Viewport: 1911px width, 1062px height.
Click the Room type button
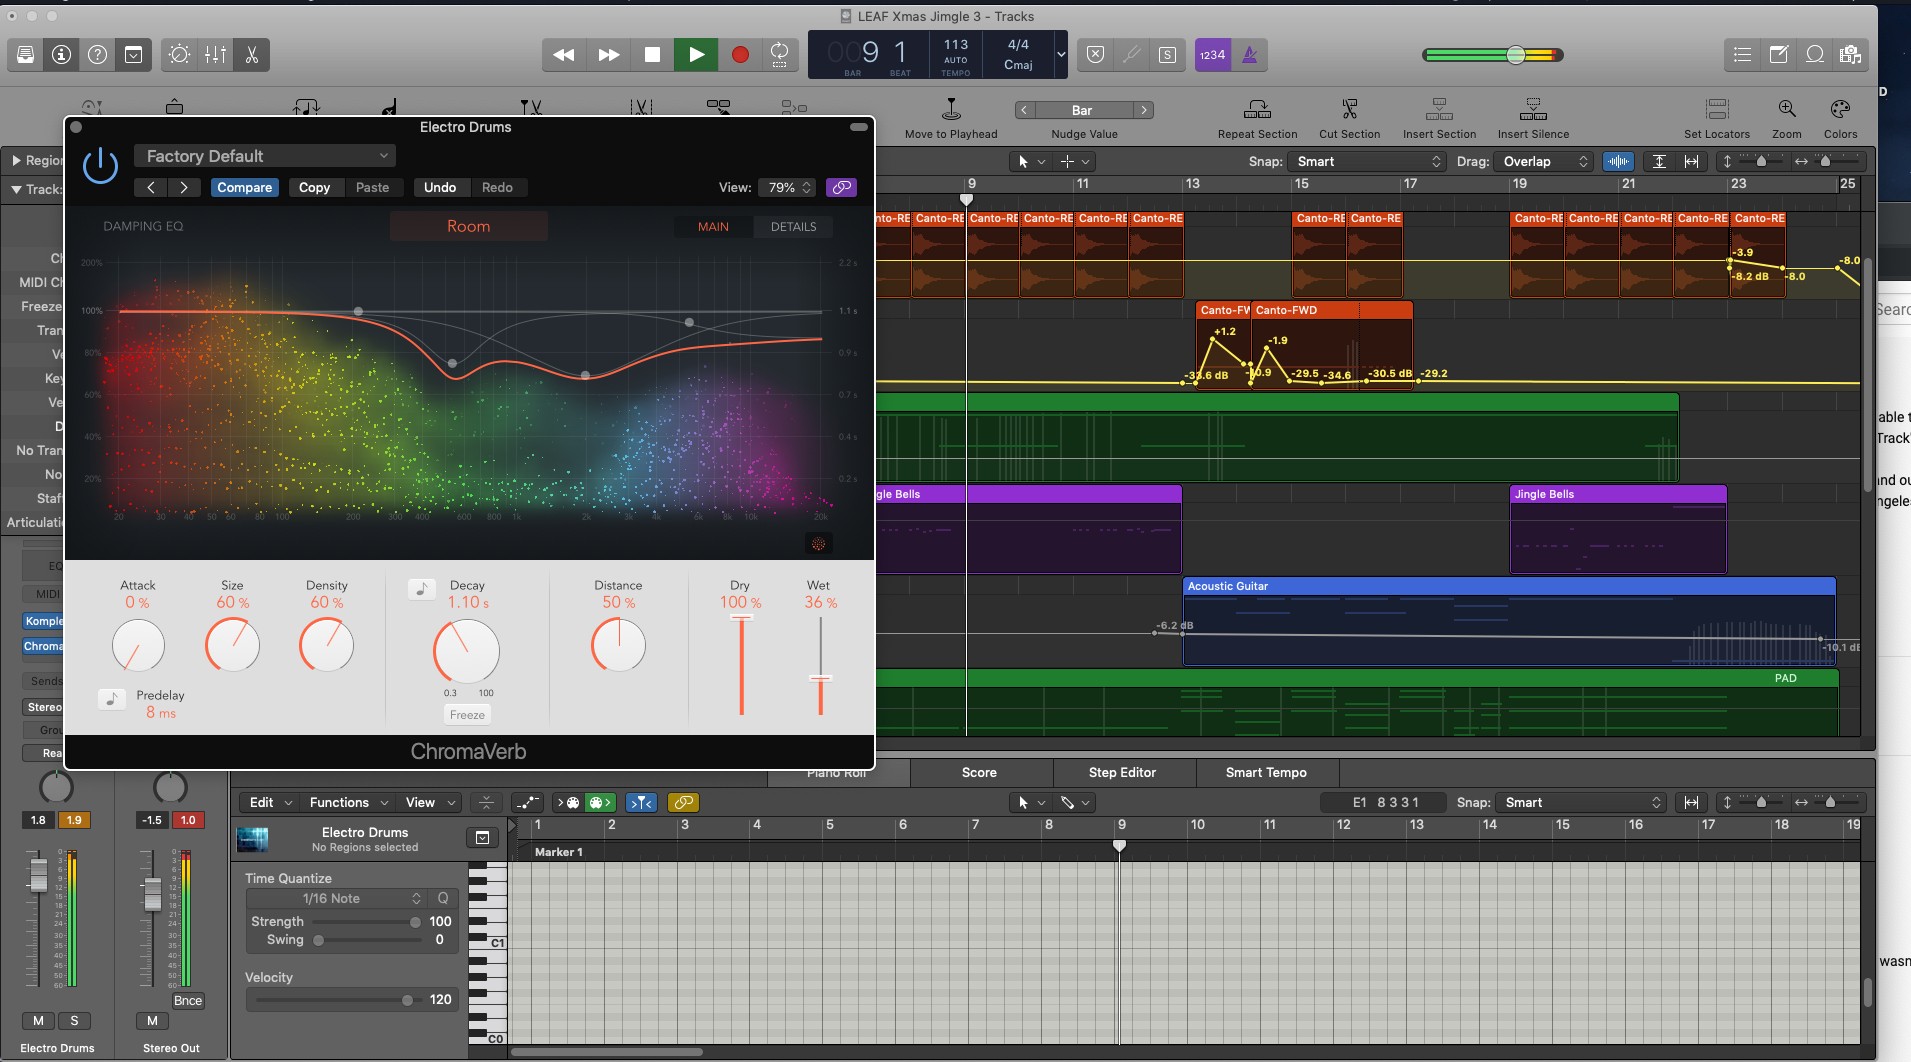[x=468, y=226]
